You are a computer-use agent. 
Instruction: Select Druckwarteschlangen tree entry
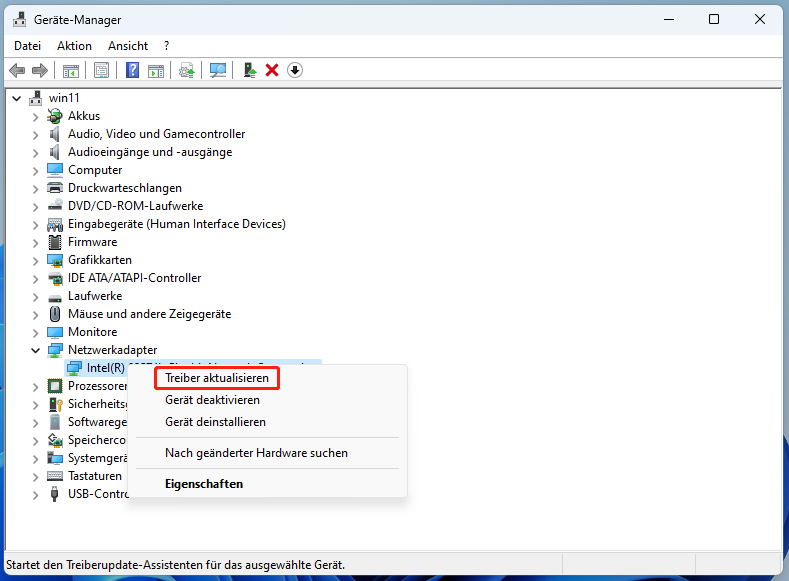click(x=125, y=188)
